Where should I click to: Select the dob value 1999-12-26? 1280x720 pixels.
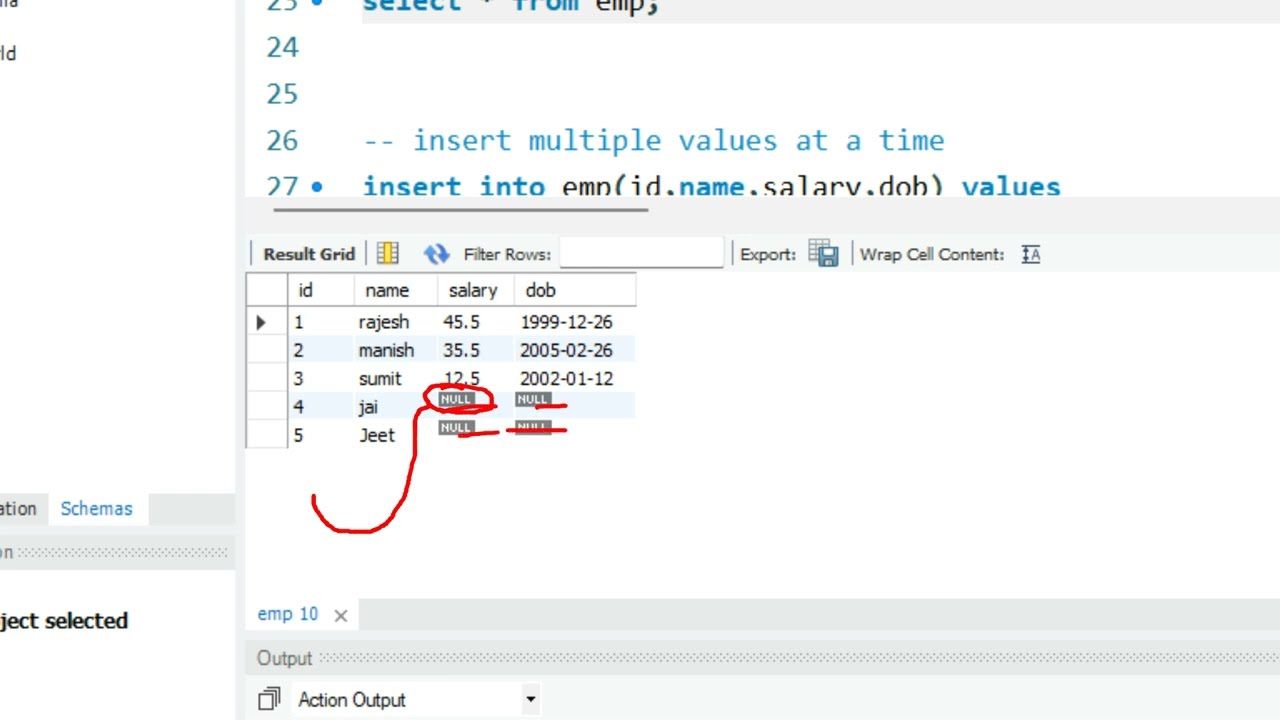coord(566,322)
